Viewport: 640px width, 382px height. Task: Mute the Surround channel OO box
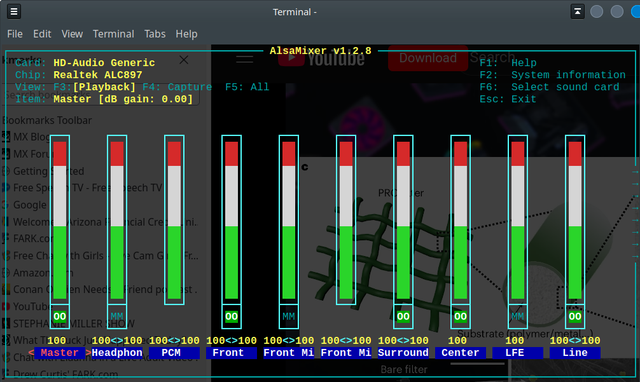(x=403, y=316)
